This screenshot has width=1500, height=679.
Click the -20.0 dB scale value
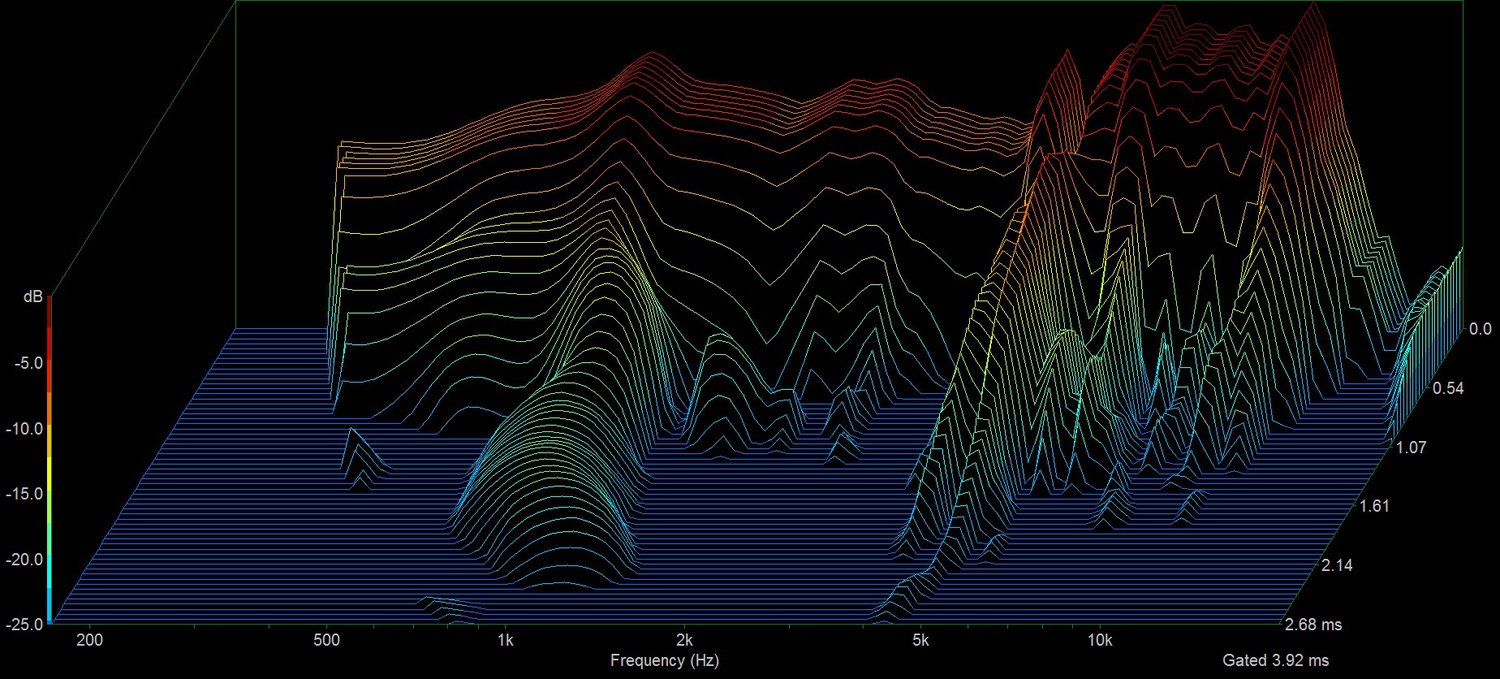(23, 558)
